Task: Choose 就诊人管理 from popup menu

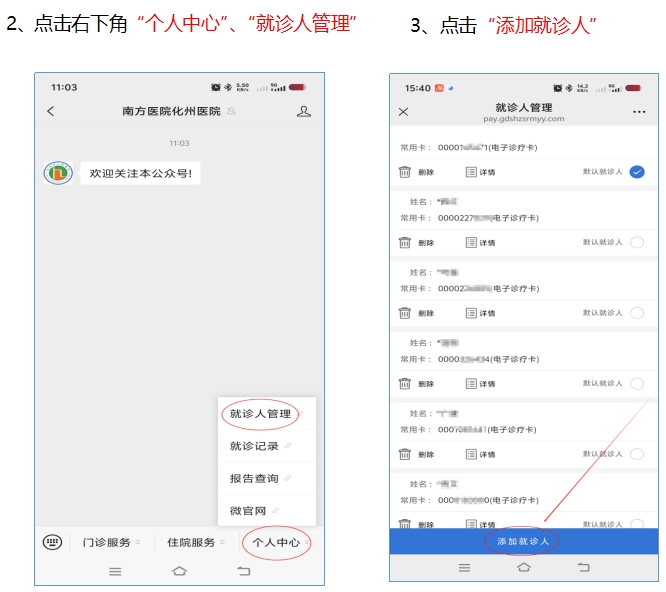Action: 261,414
